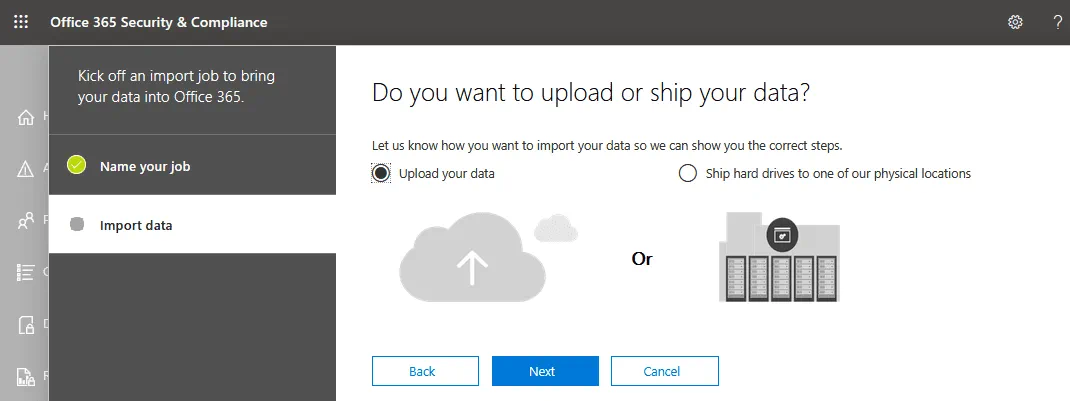Open the Data loss prevention lock icon
This screenshot has width=1070, height=401.
pos(27,324)
